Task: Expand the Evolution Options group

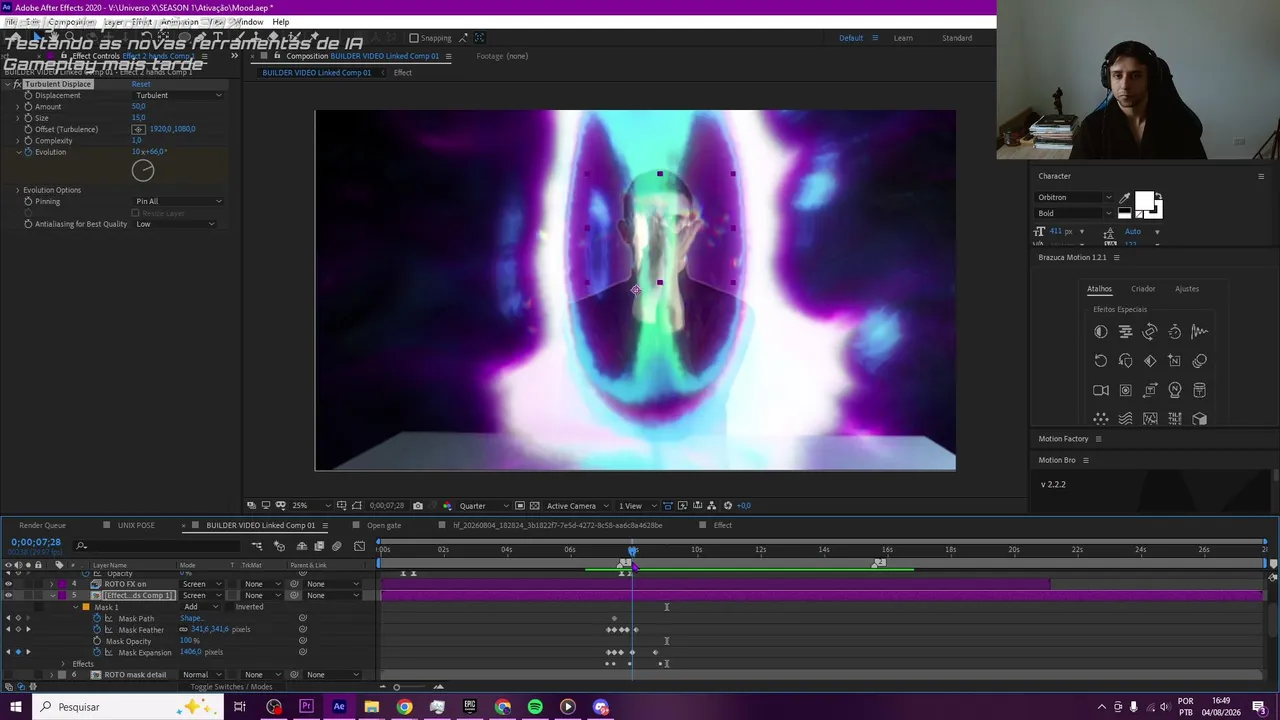Action: pyautogui.click(x=18, y=190)
